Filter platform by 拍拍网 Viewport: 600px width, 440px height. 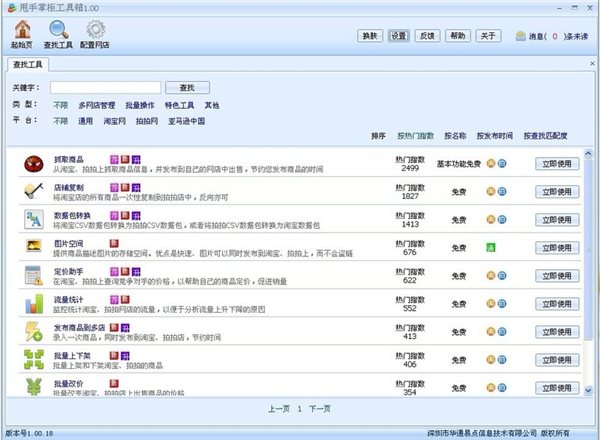tap(147, 121)
